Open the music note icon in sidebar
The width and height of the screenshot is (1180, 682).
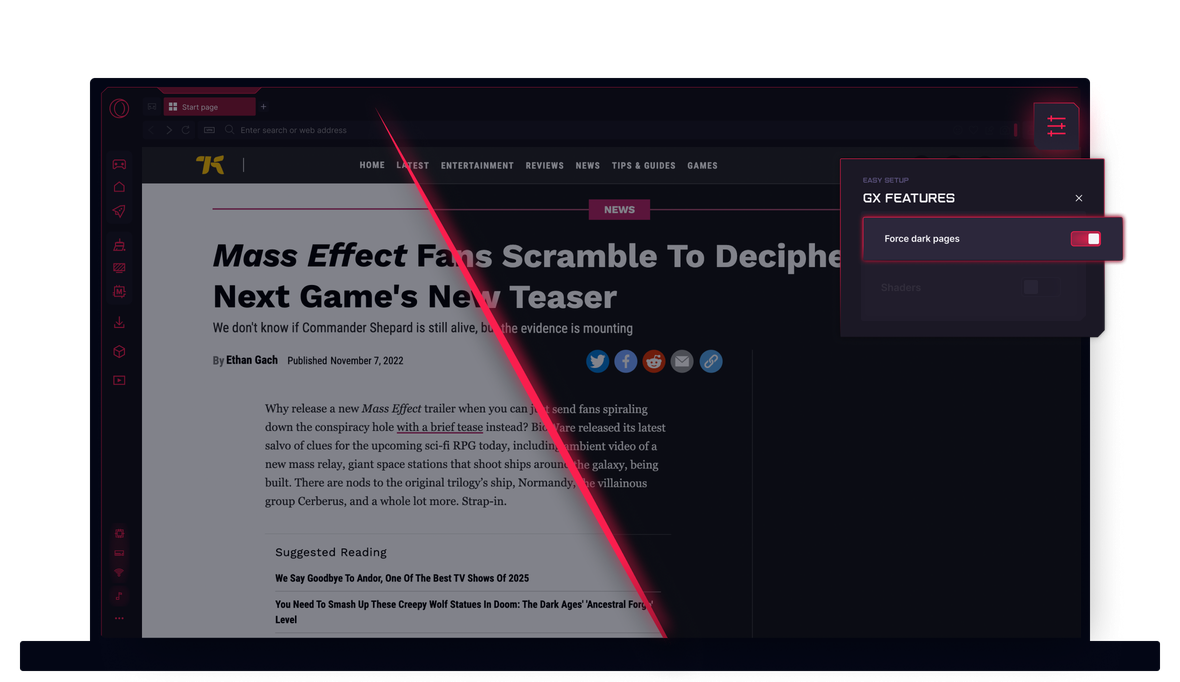click(119, 596)
